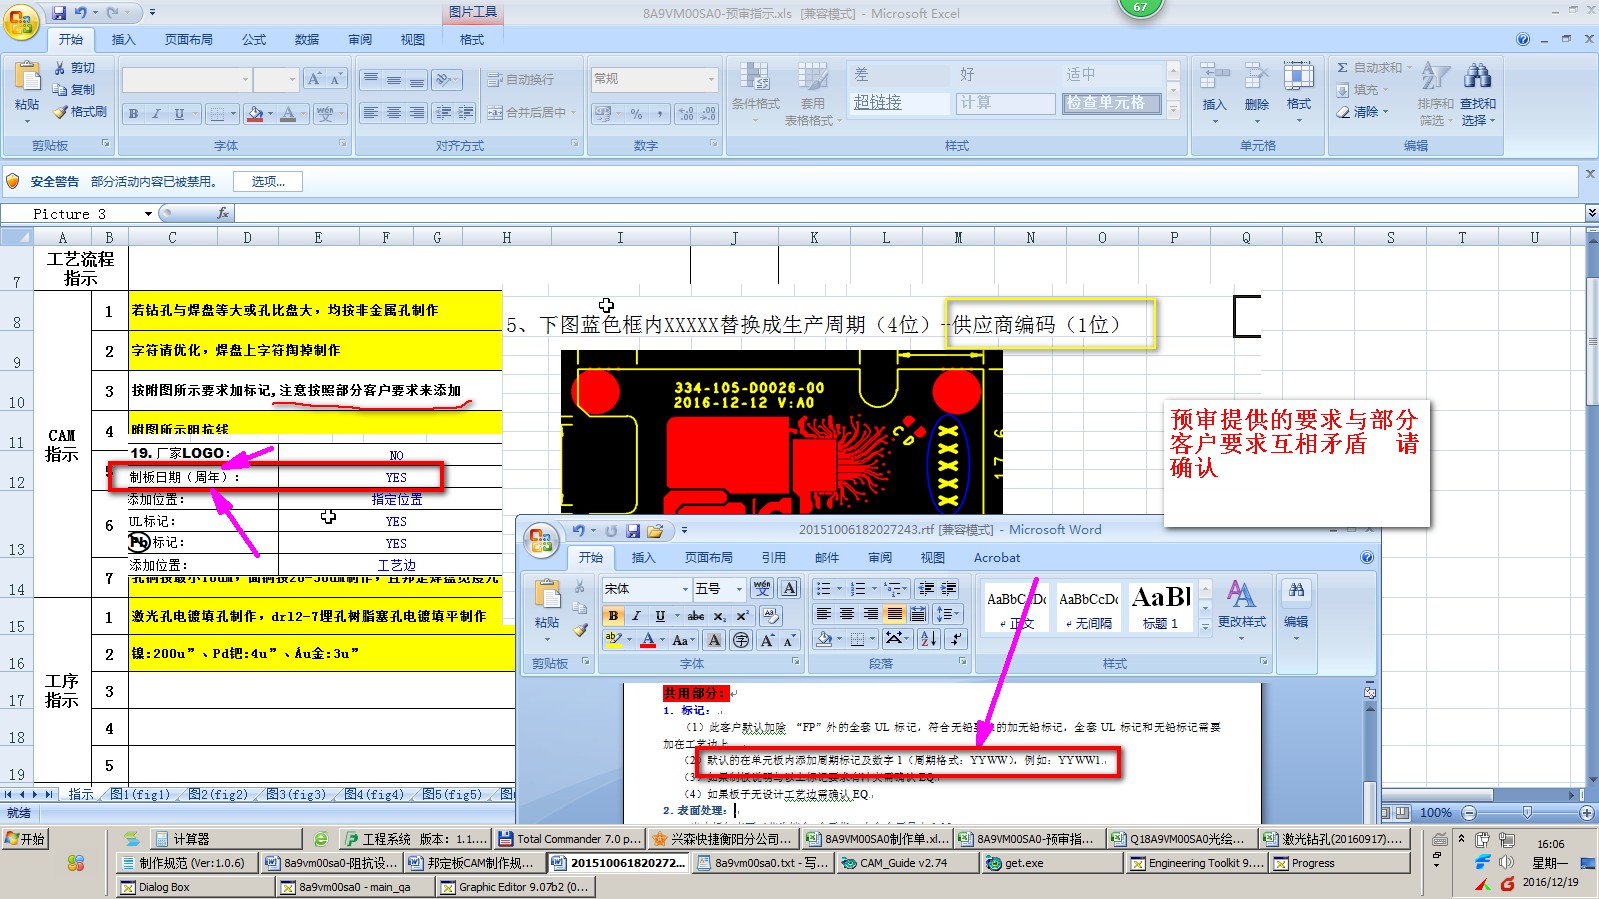Save the Excel workbook from quick access toolbar
The height and width of the screenshot is (899, 1599).
coord(59,13)
